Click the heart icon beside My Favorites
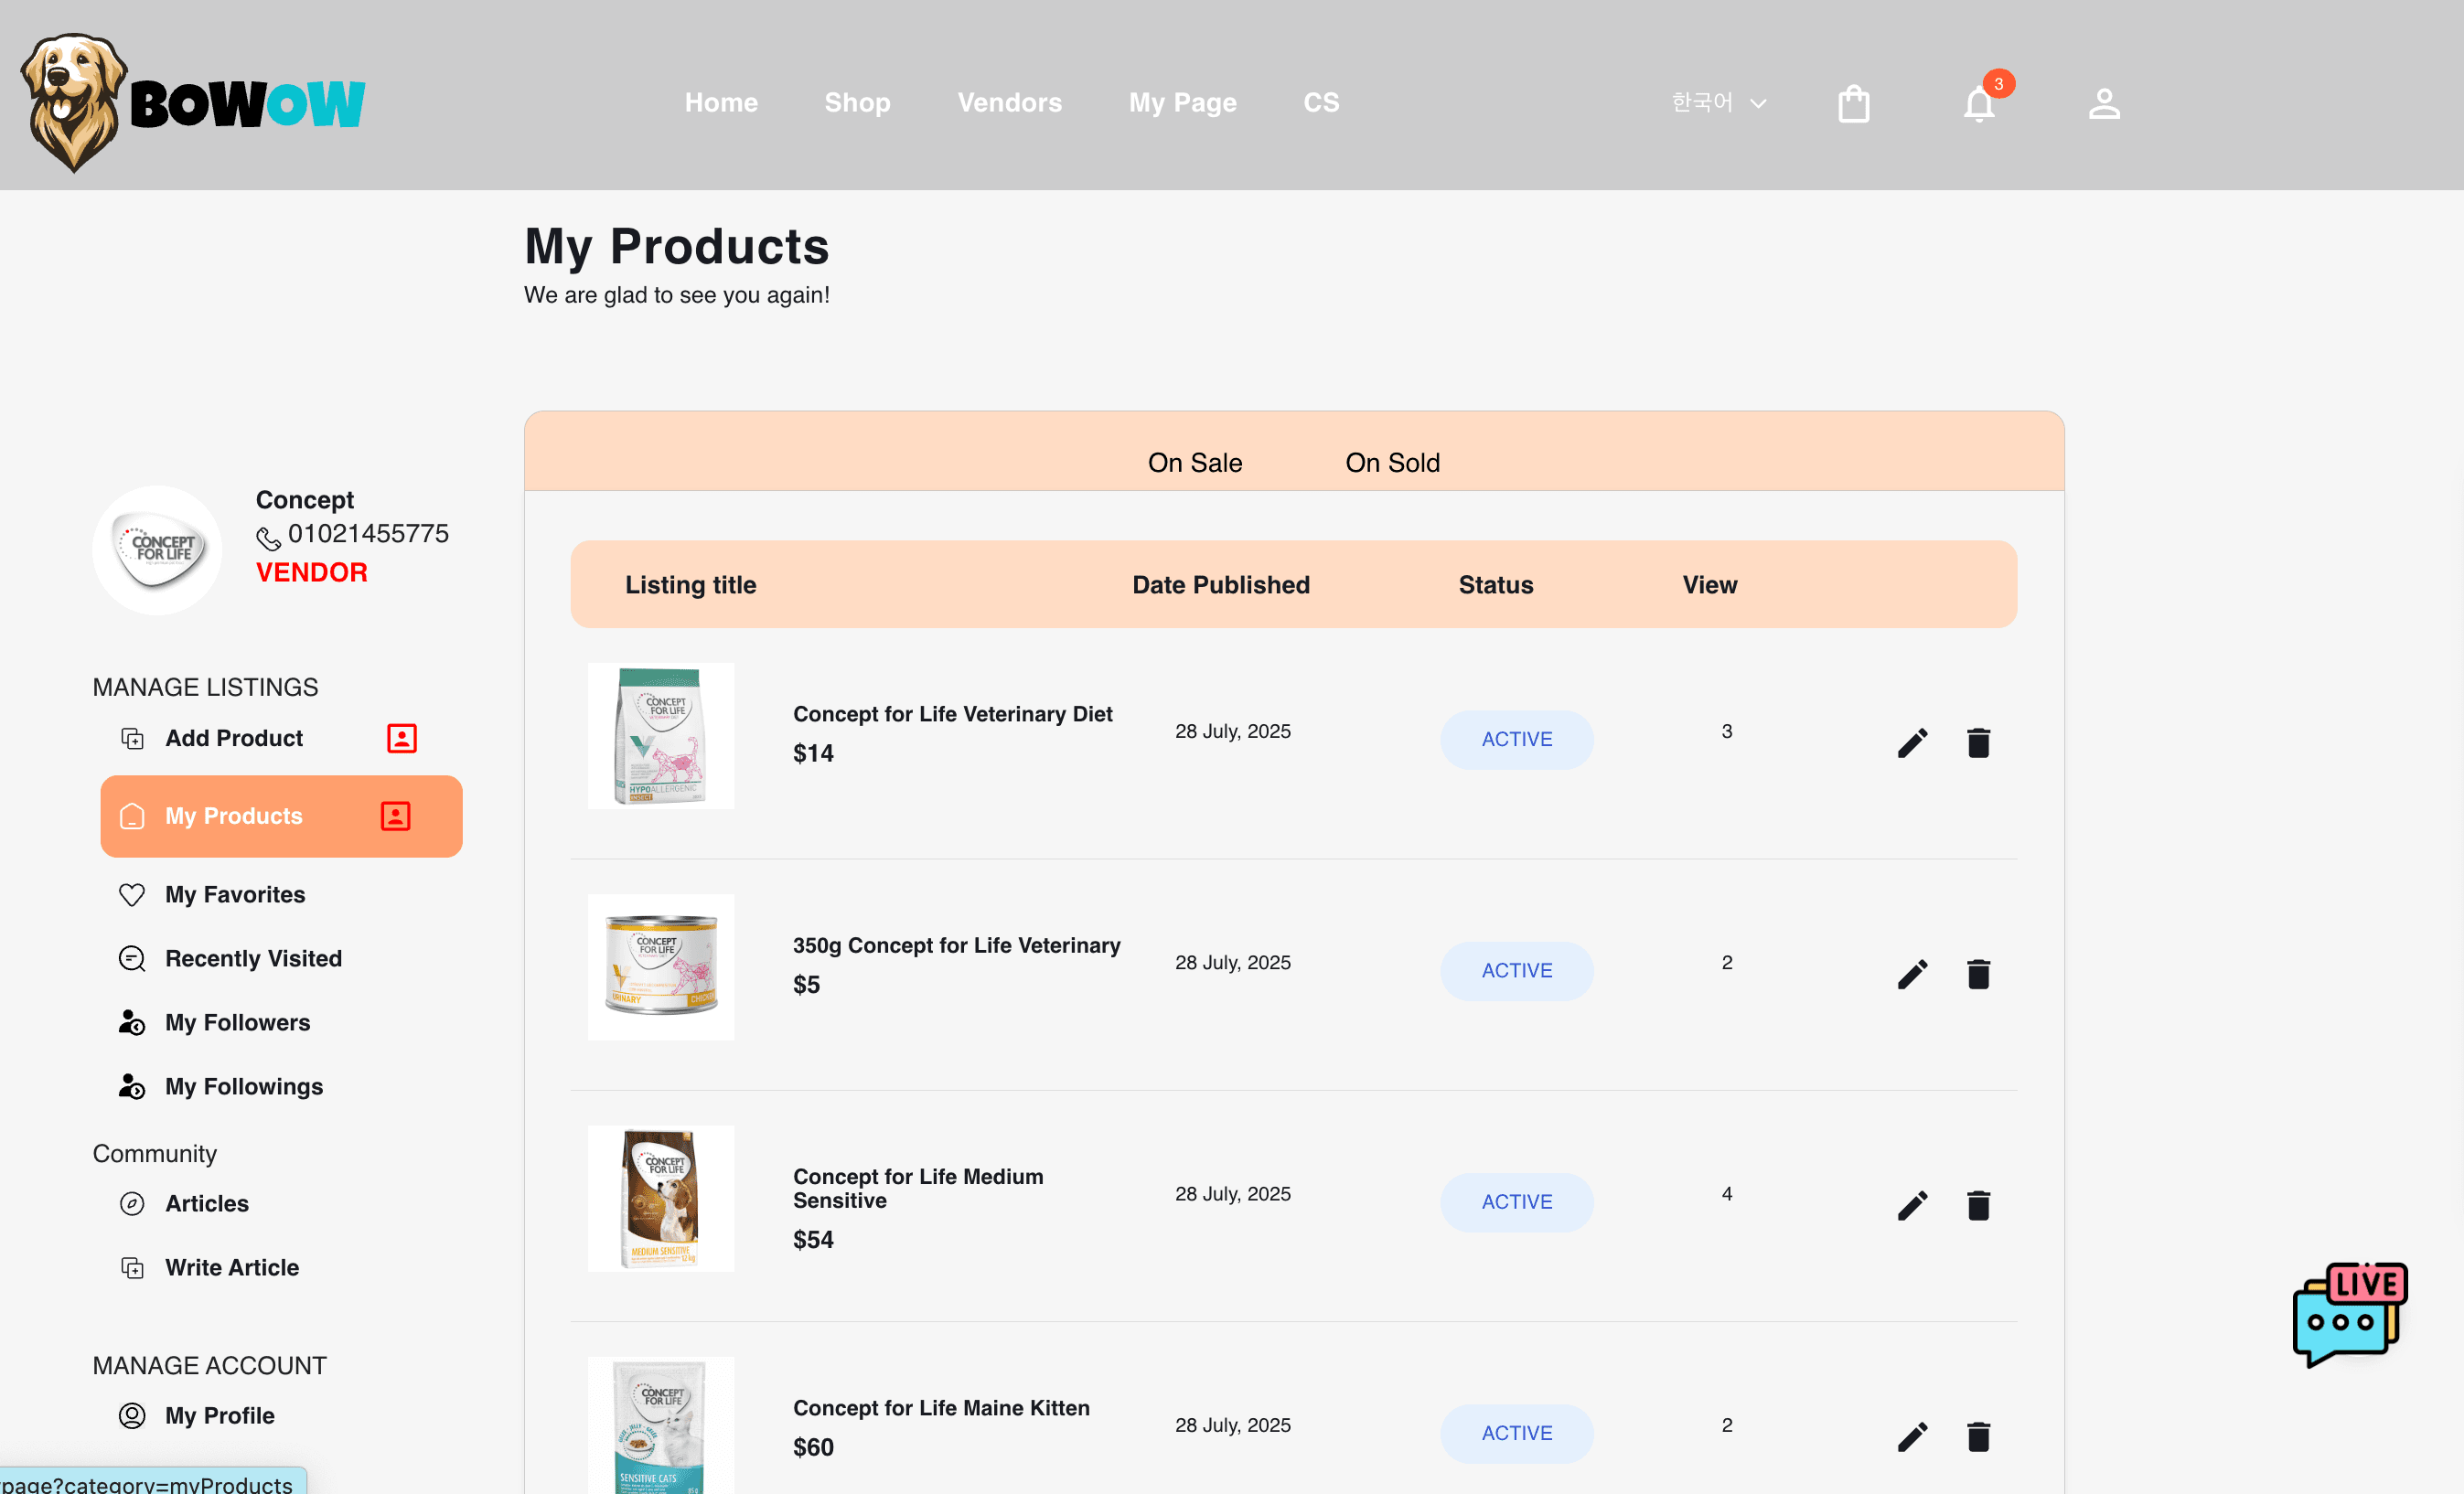 (x=132, y=894)
